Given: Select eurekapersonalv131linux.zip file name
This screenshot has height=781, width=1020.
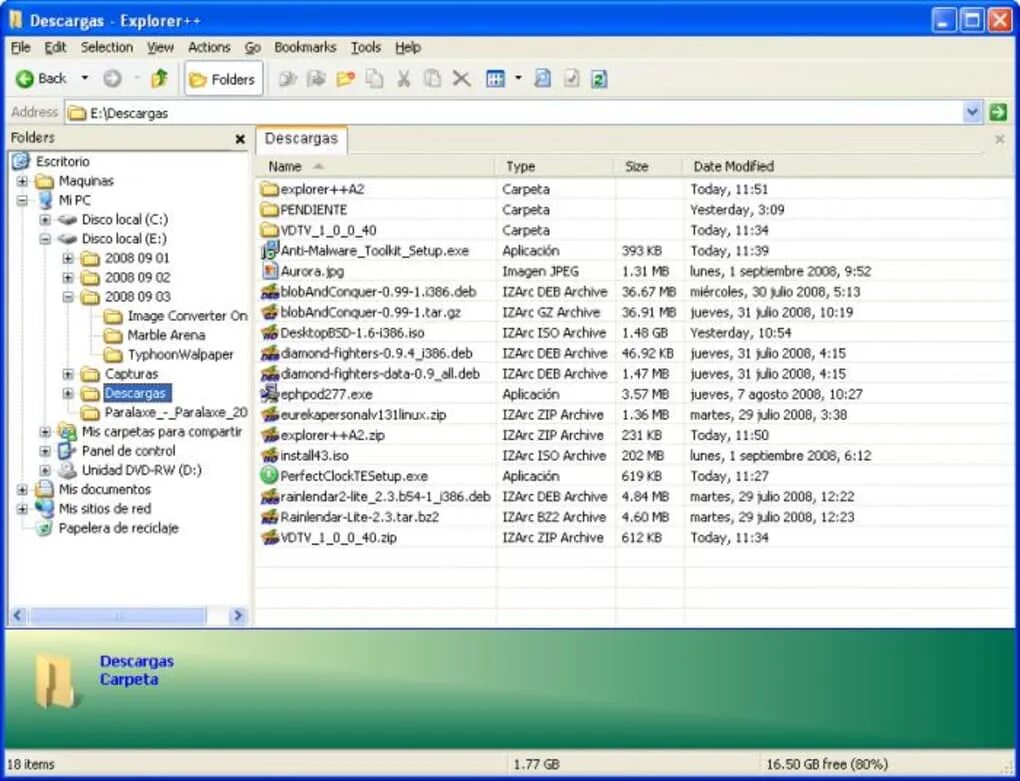Looking at the screenshot, I should pyautogui.click(x=363, y=415).
